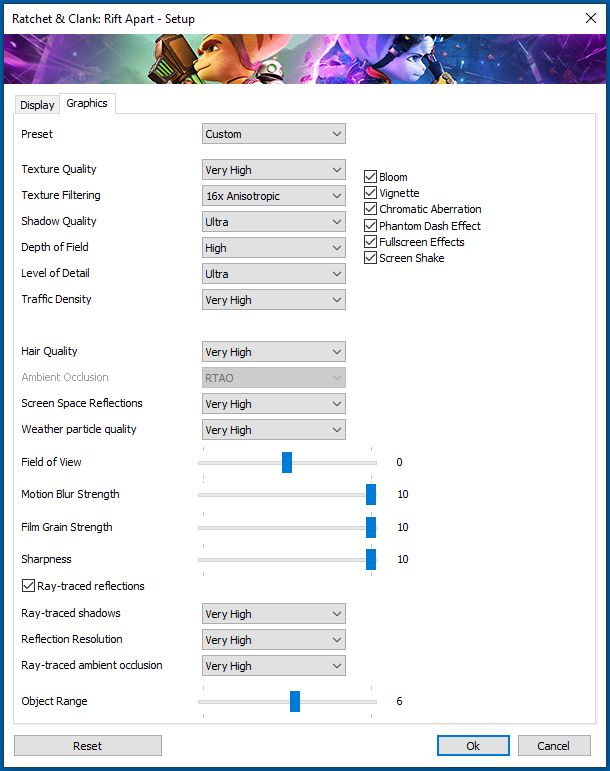Click the Field of View slider thumb
The height and width of the screenshot is (771, 610).
(287, 462)
